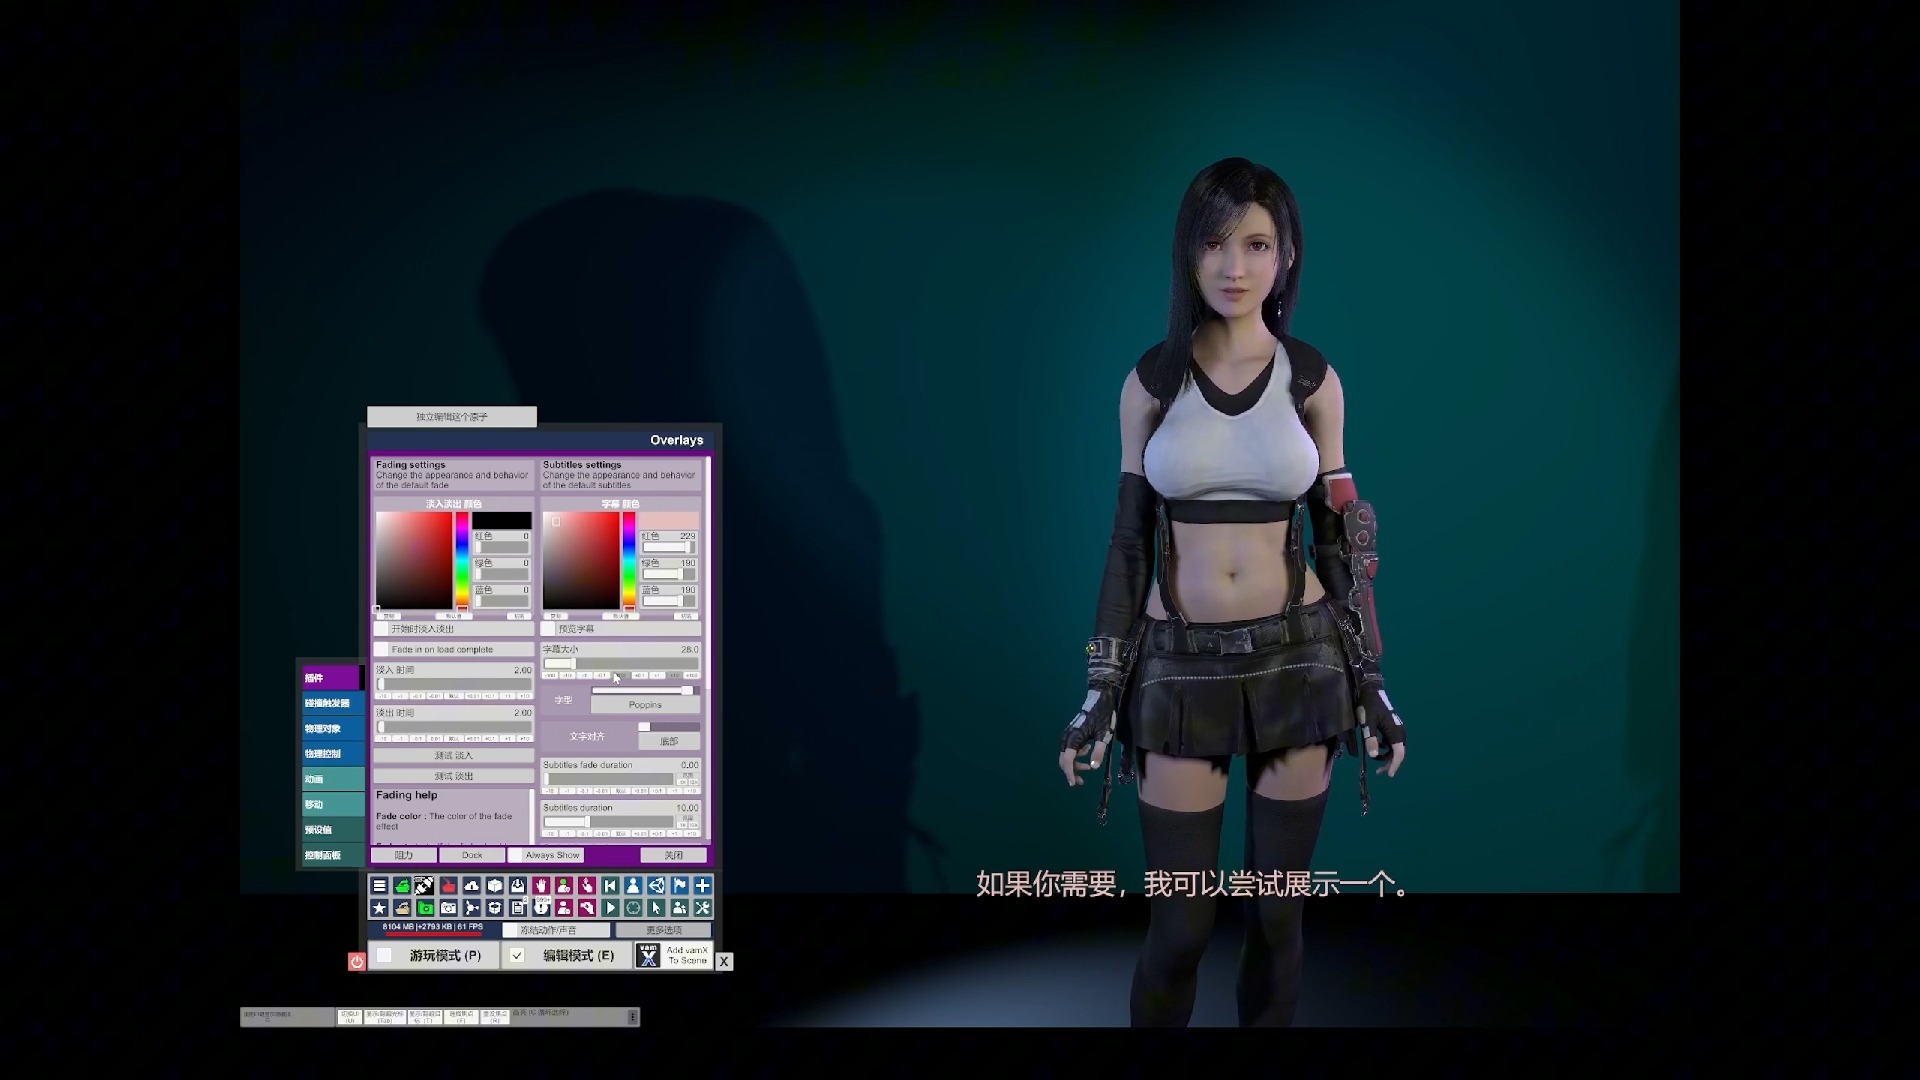Click the red save scene icon
Image resolution: width=1920 pixels, height=1080 pixels.
(448, 886)
